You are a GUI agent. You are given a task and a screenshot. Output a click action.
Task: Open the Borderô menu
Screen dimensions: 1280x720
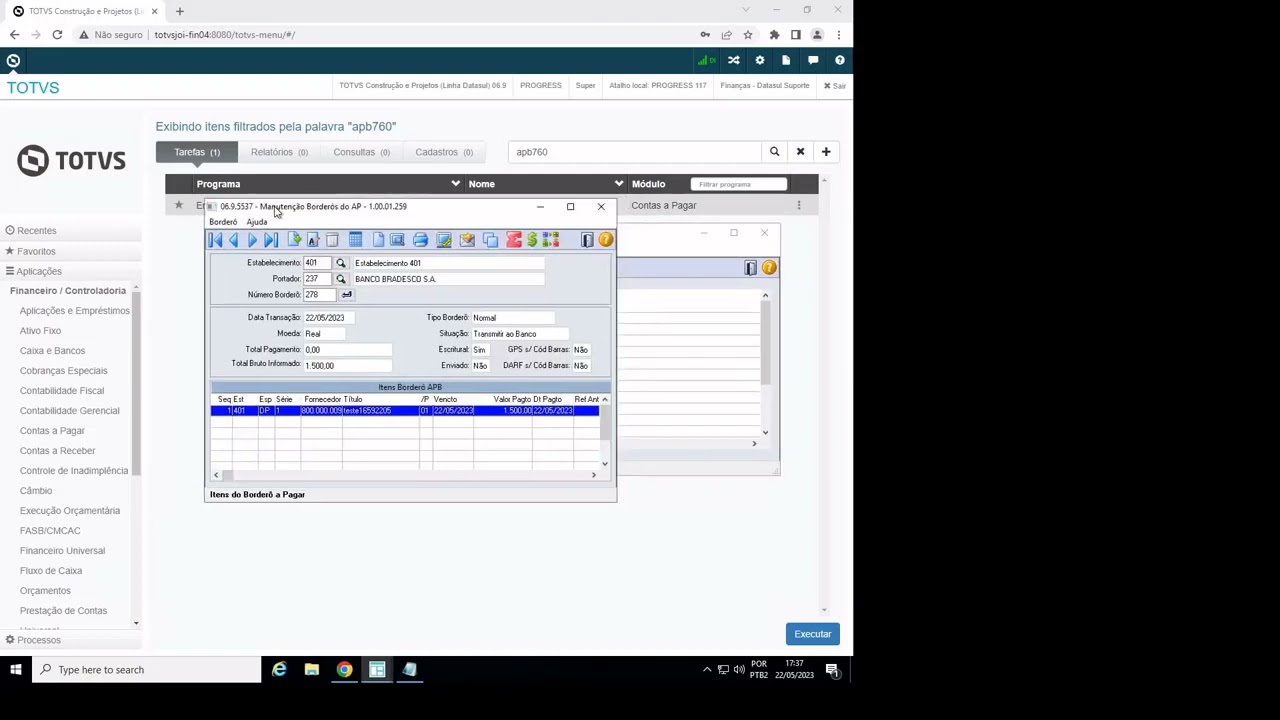pos(223,222)
